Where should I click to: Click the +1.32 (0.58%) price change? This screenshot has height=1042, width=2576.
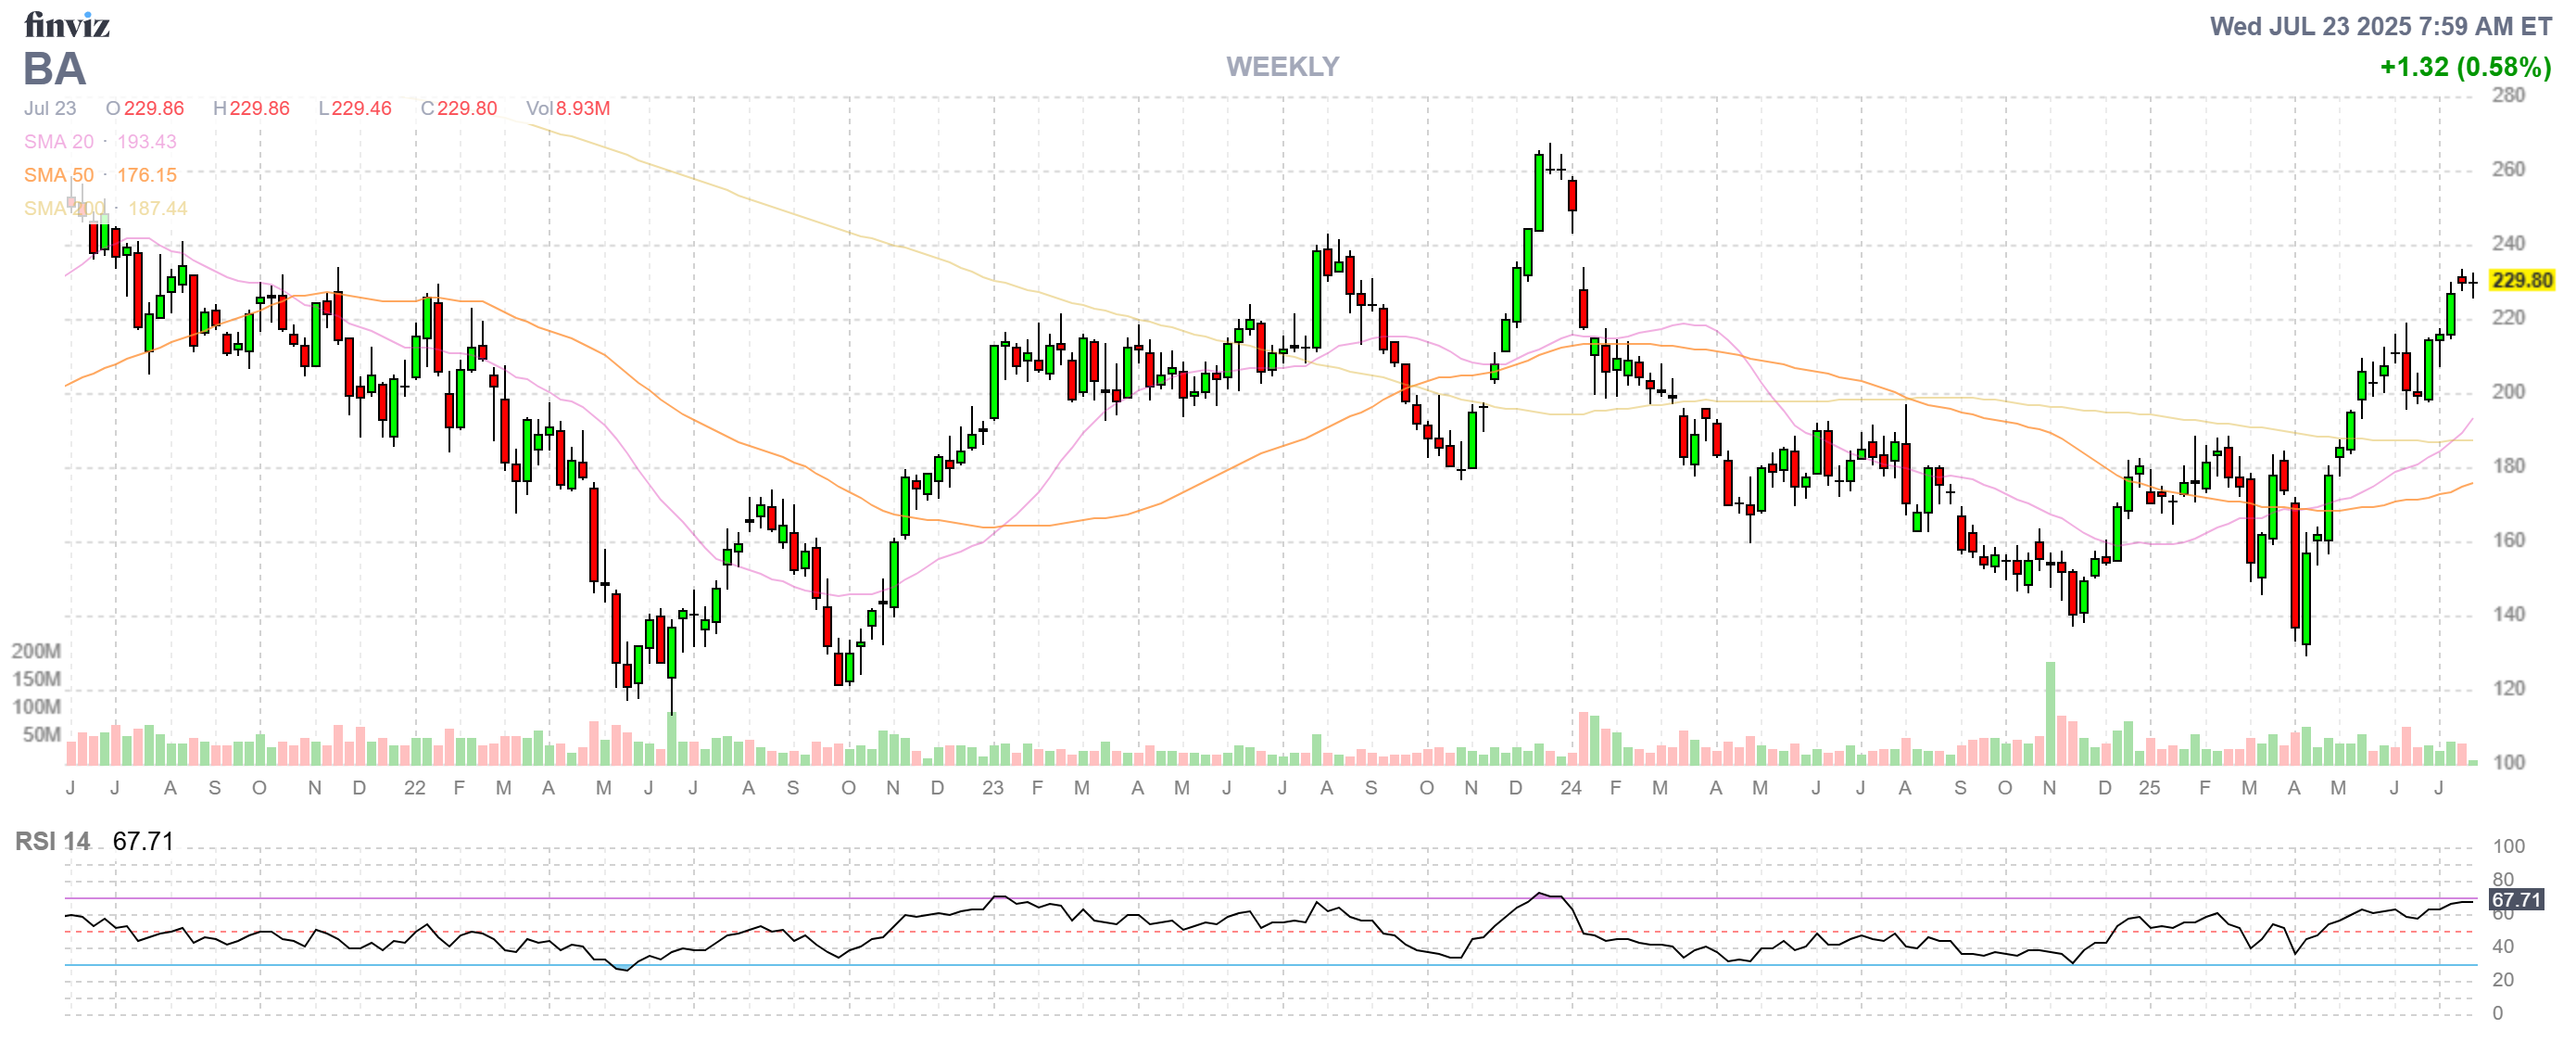2465,67
